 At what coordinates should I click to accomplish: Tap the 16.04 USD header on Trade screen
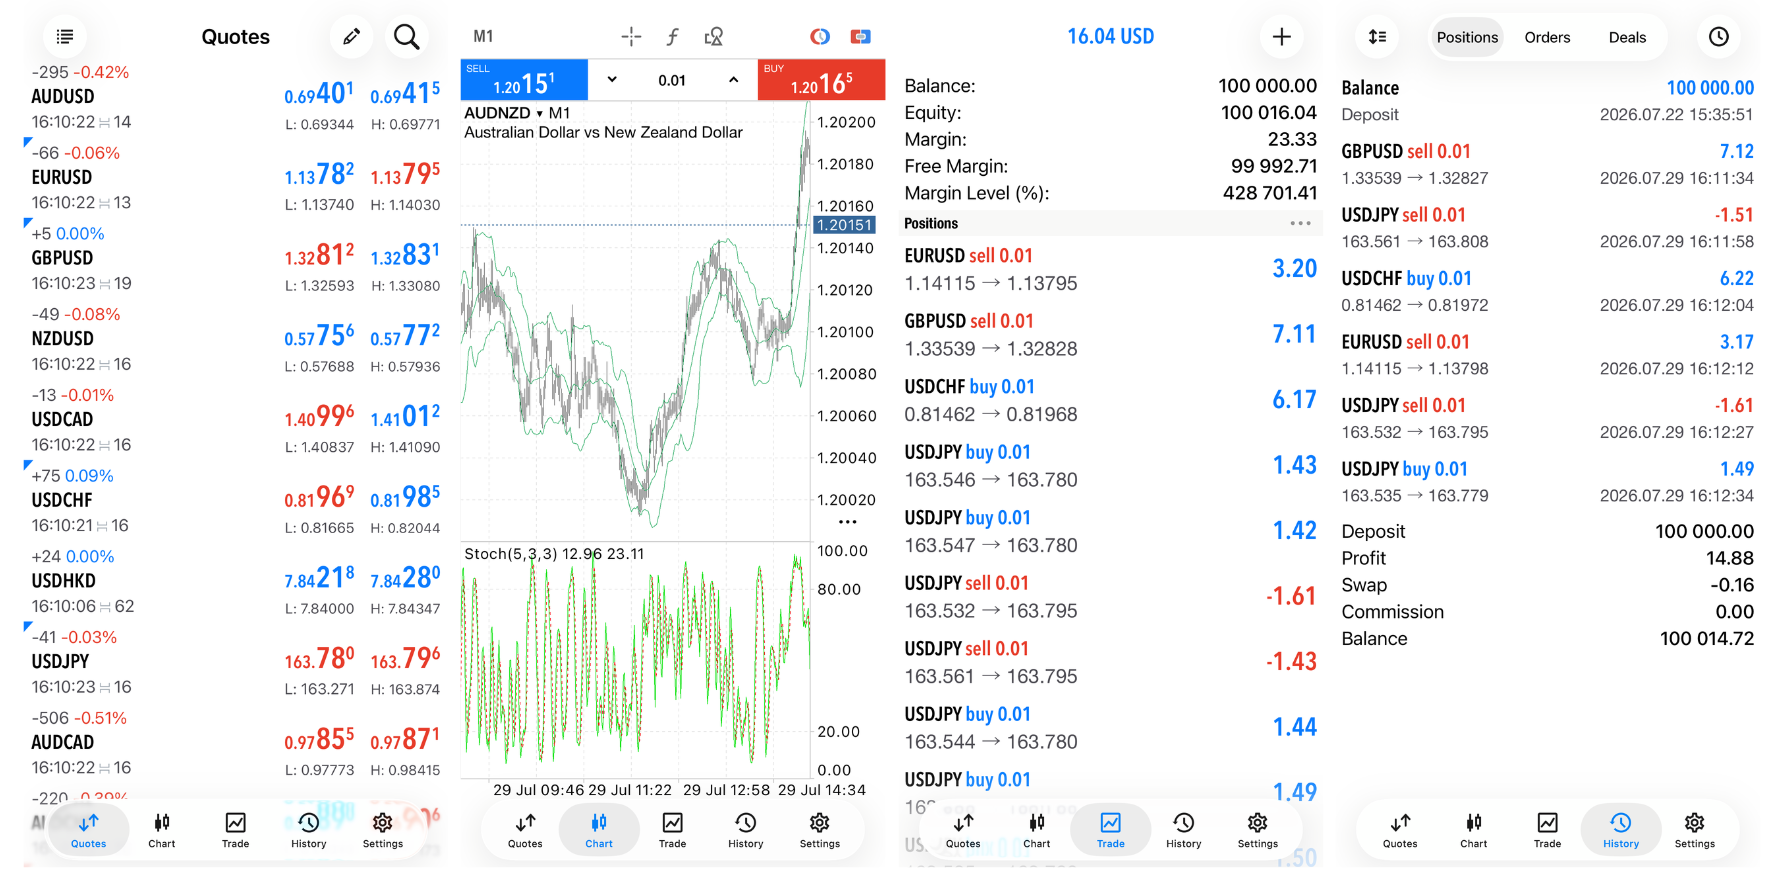point(1110,37)
